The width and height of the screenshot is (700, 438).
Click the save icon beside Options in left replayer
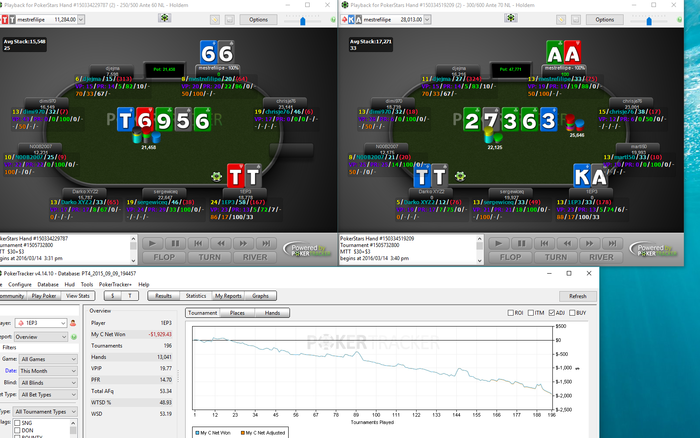tap(229, 20)
